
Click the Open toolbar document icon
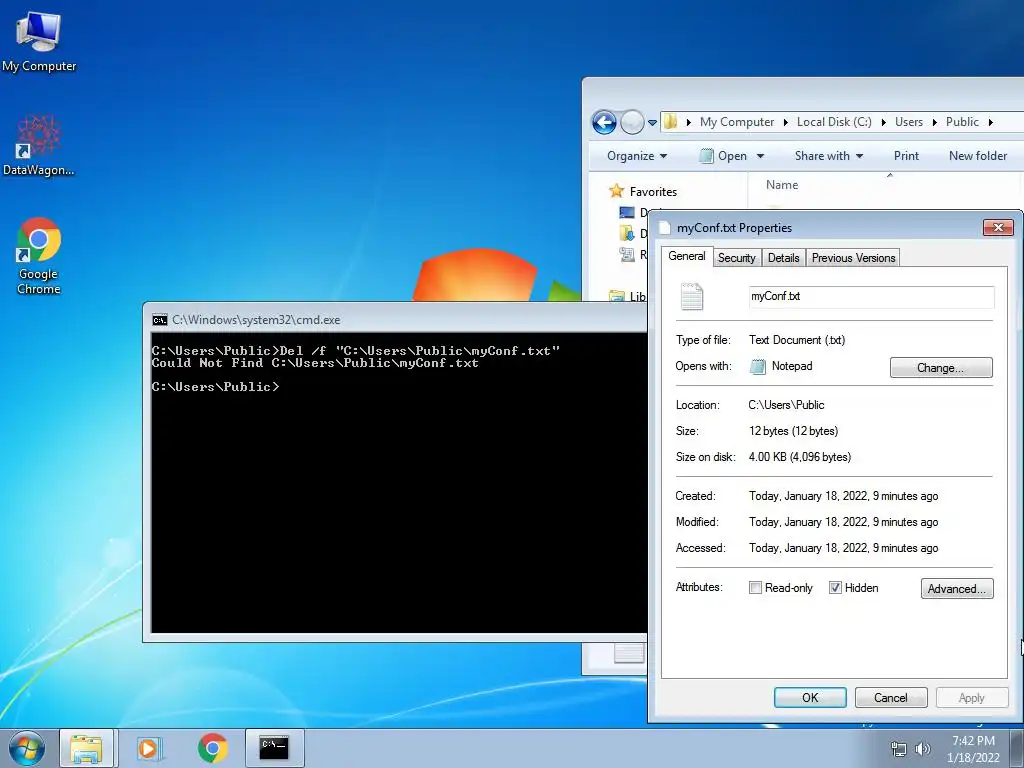[706, 156]
